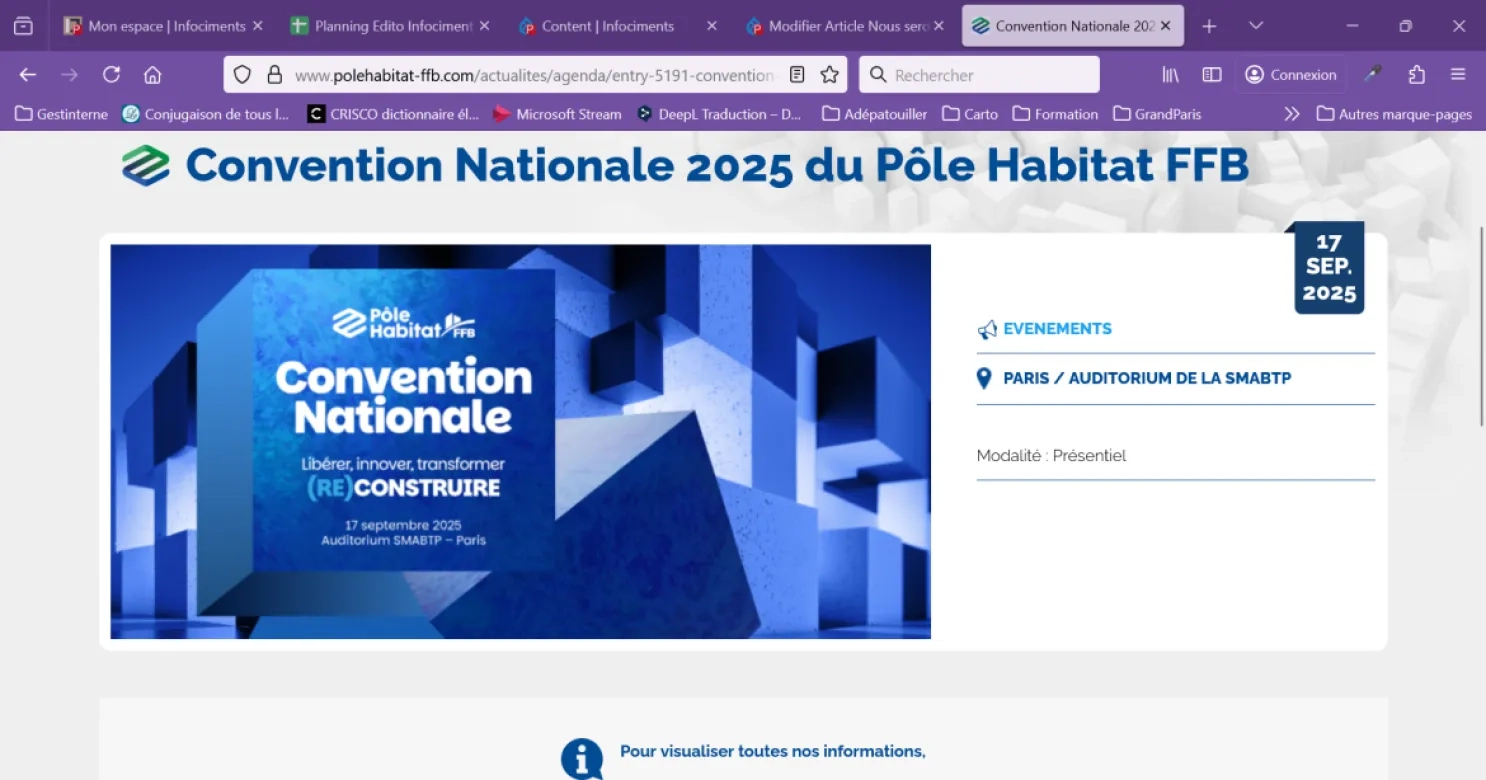Close the Modifier Article tab

[x=939, y=26]
